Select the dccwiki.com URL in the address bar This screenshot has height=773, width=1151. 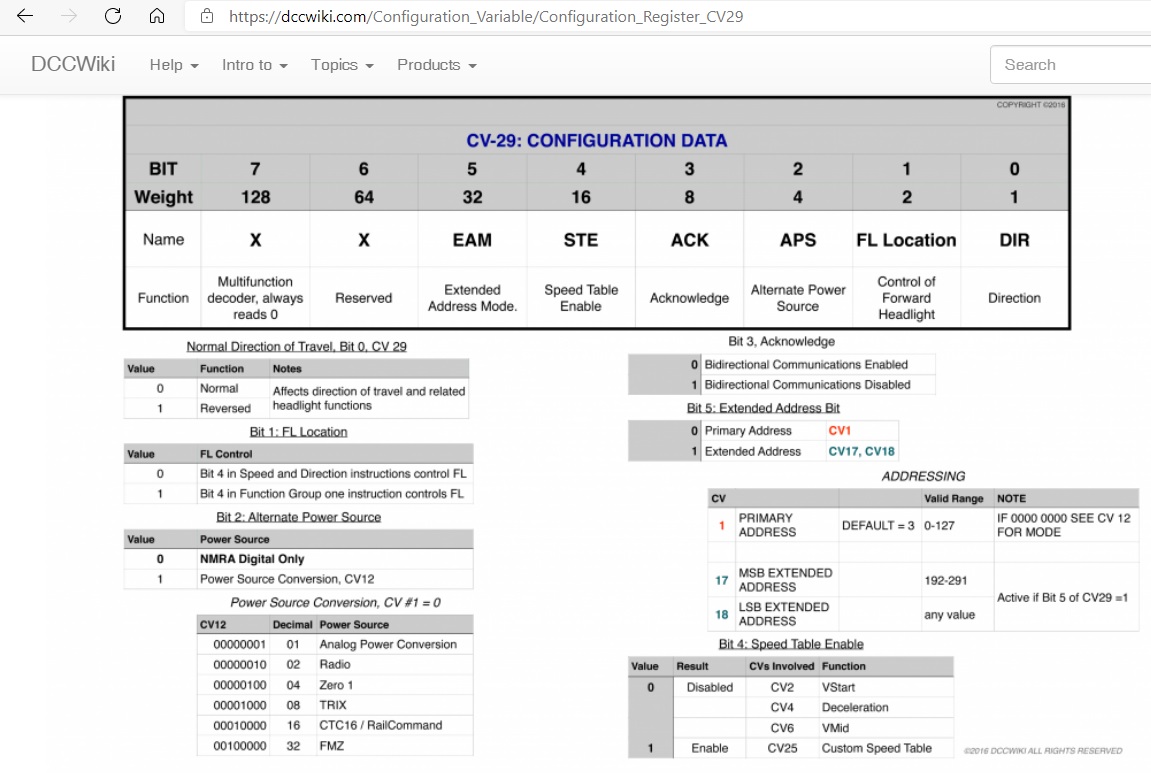486,16
